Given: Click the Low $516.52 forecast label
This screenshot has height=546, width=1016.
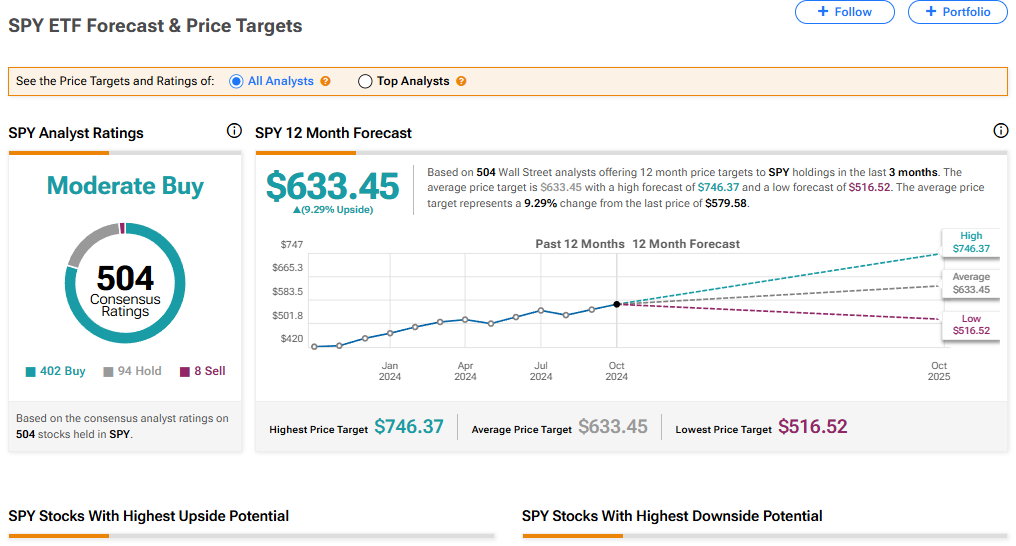Looking at the screenshot, I should [x=971, y=325].
